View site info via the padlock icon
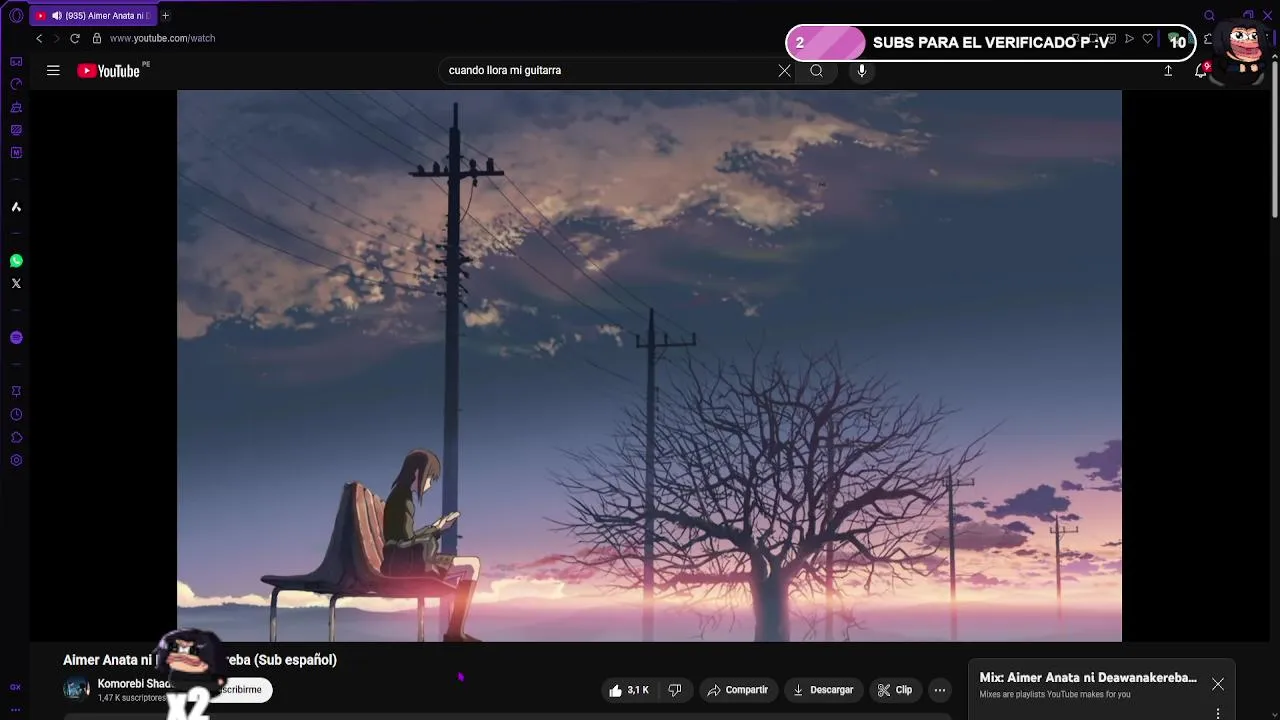This screenshot has height=720, width=1280. (97, 38)
